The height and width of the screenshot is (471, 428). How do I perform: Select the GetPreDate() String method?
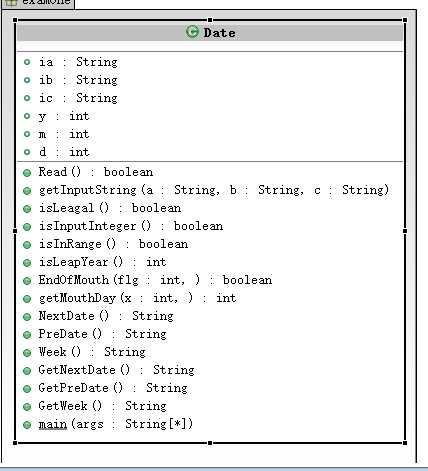113,388
